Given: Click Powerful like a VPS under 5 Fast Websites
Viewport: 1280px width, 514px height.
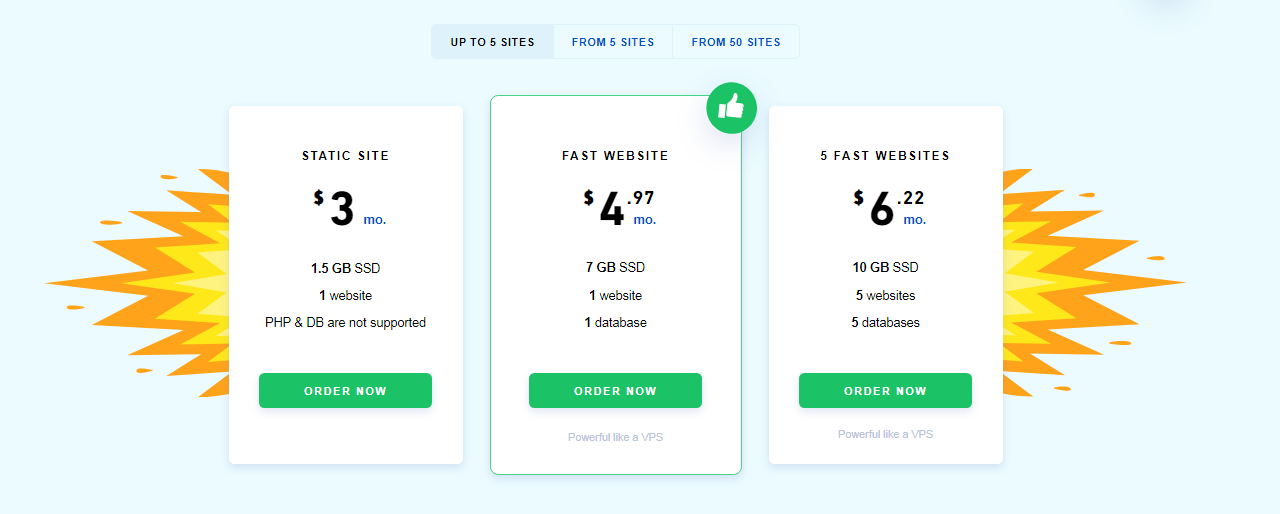Looking at the screenshot, I should (x=885, y=434).
